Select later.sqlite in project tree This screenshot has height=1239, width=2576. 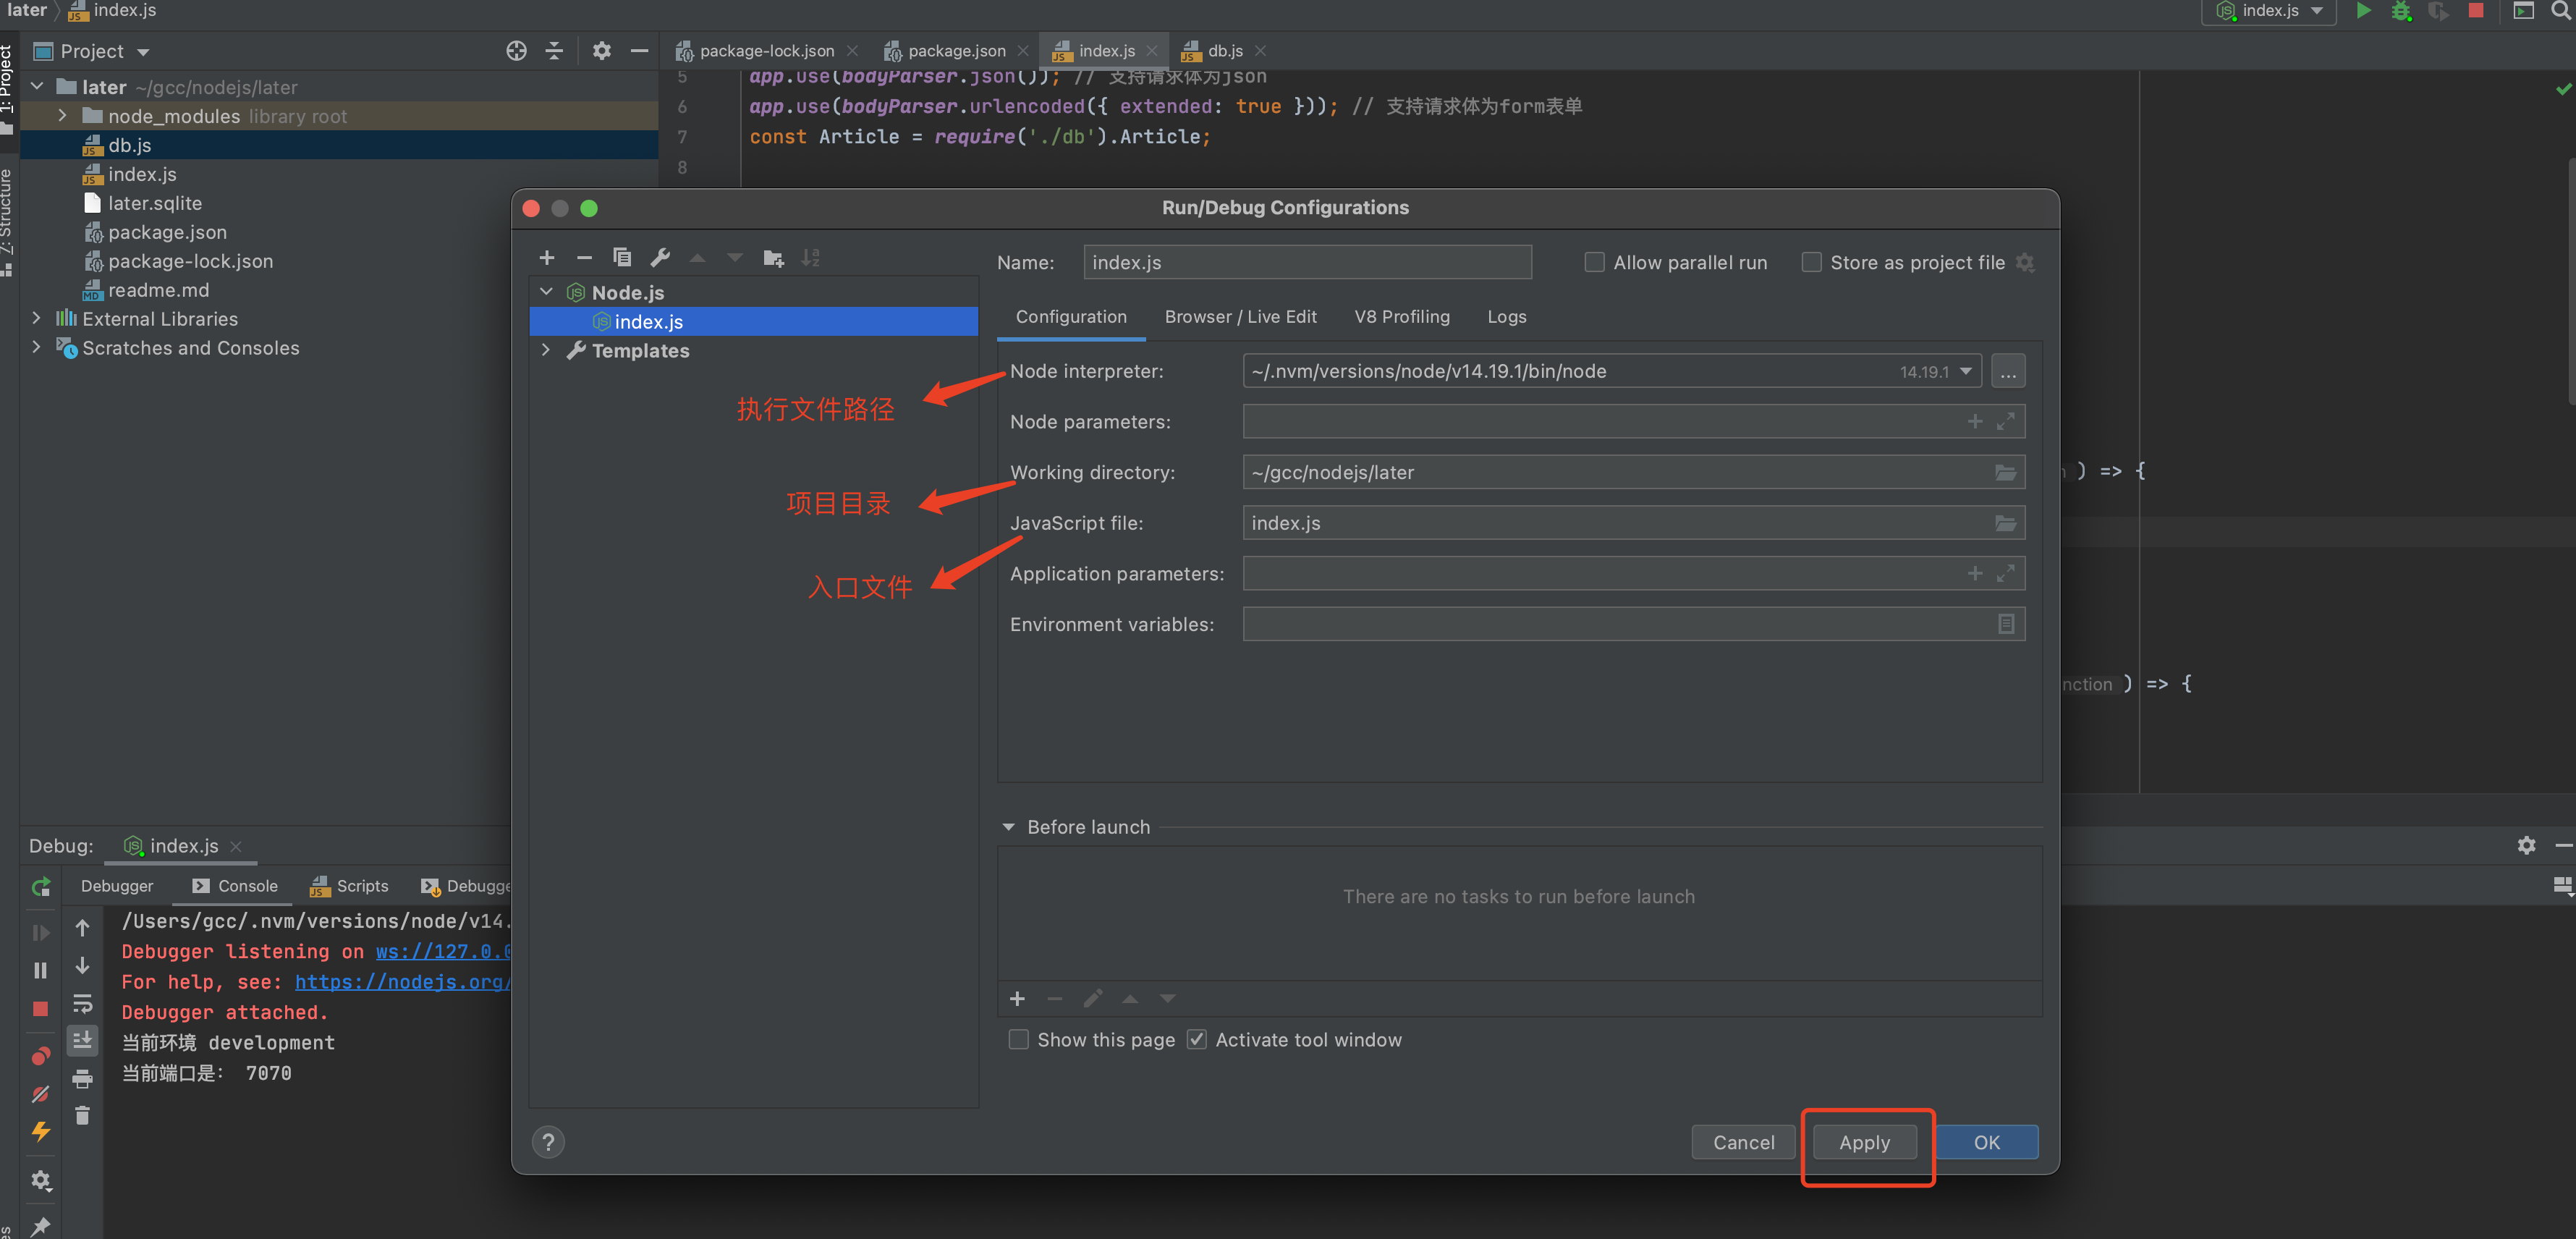coord(154,203)
